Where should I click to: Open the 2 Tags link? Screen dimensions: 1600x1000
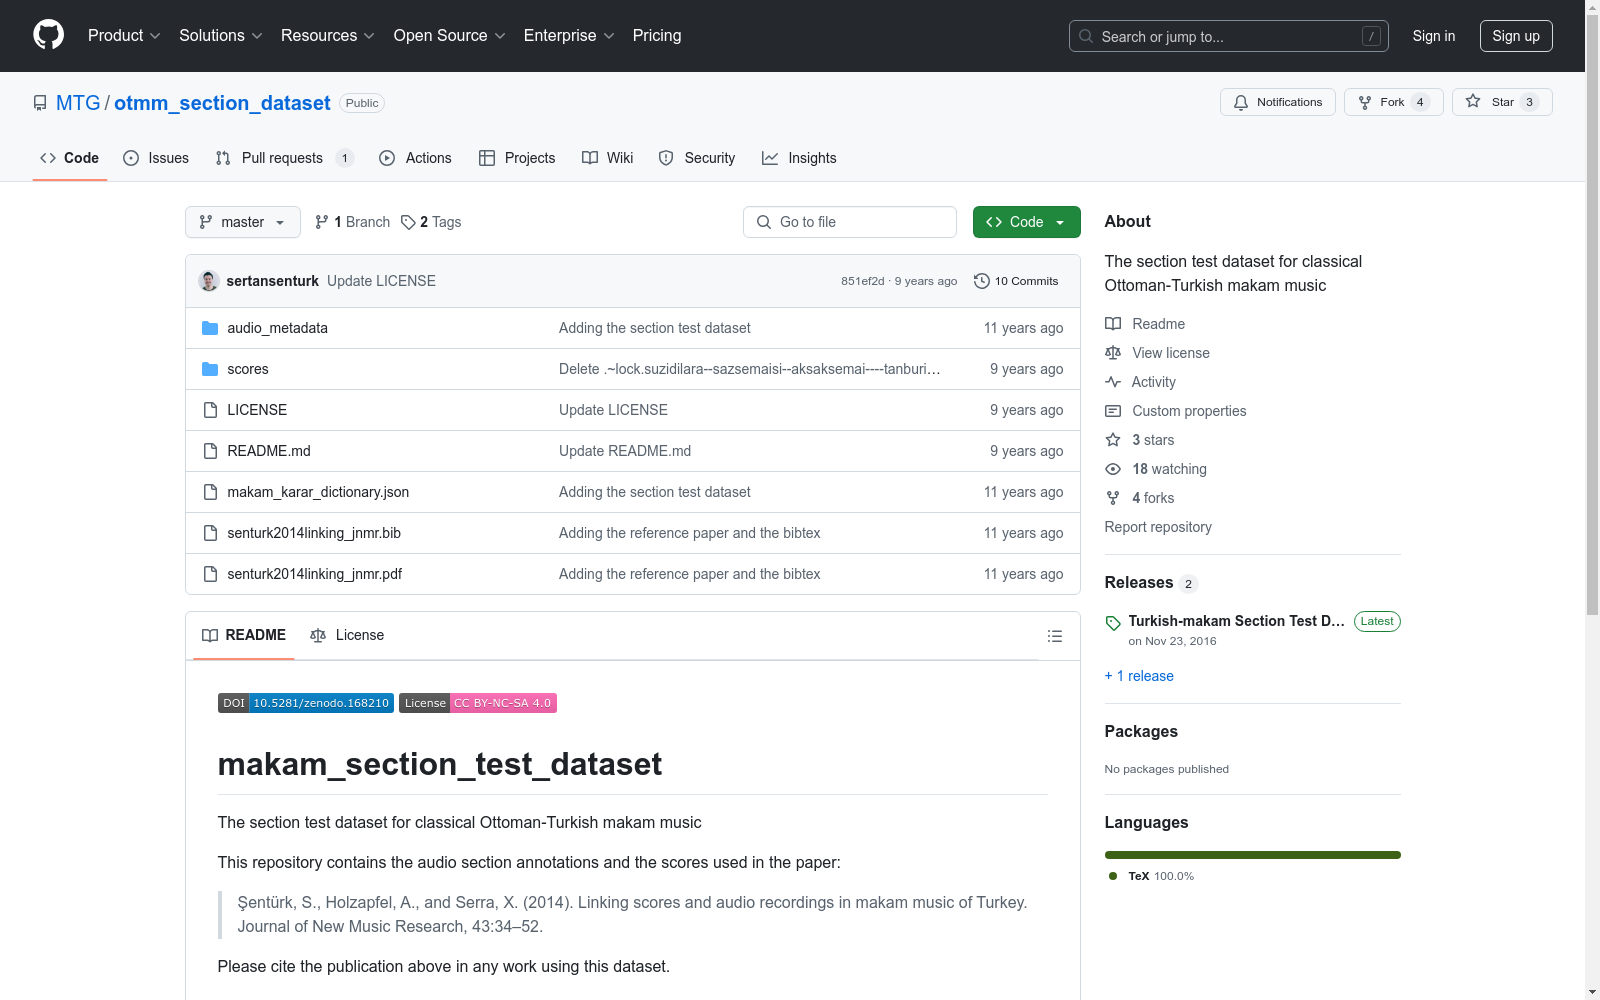[x=431, y=222]
